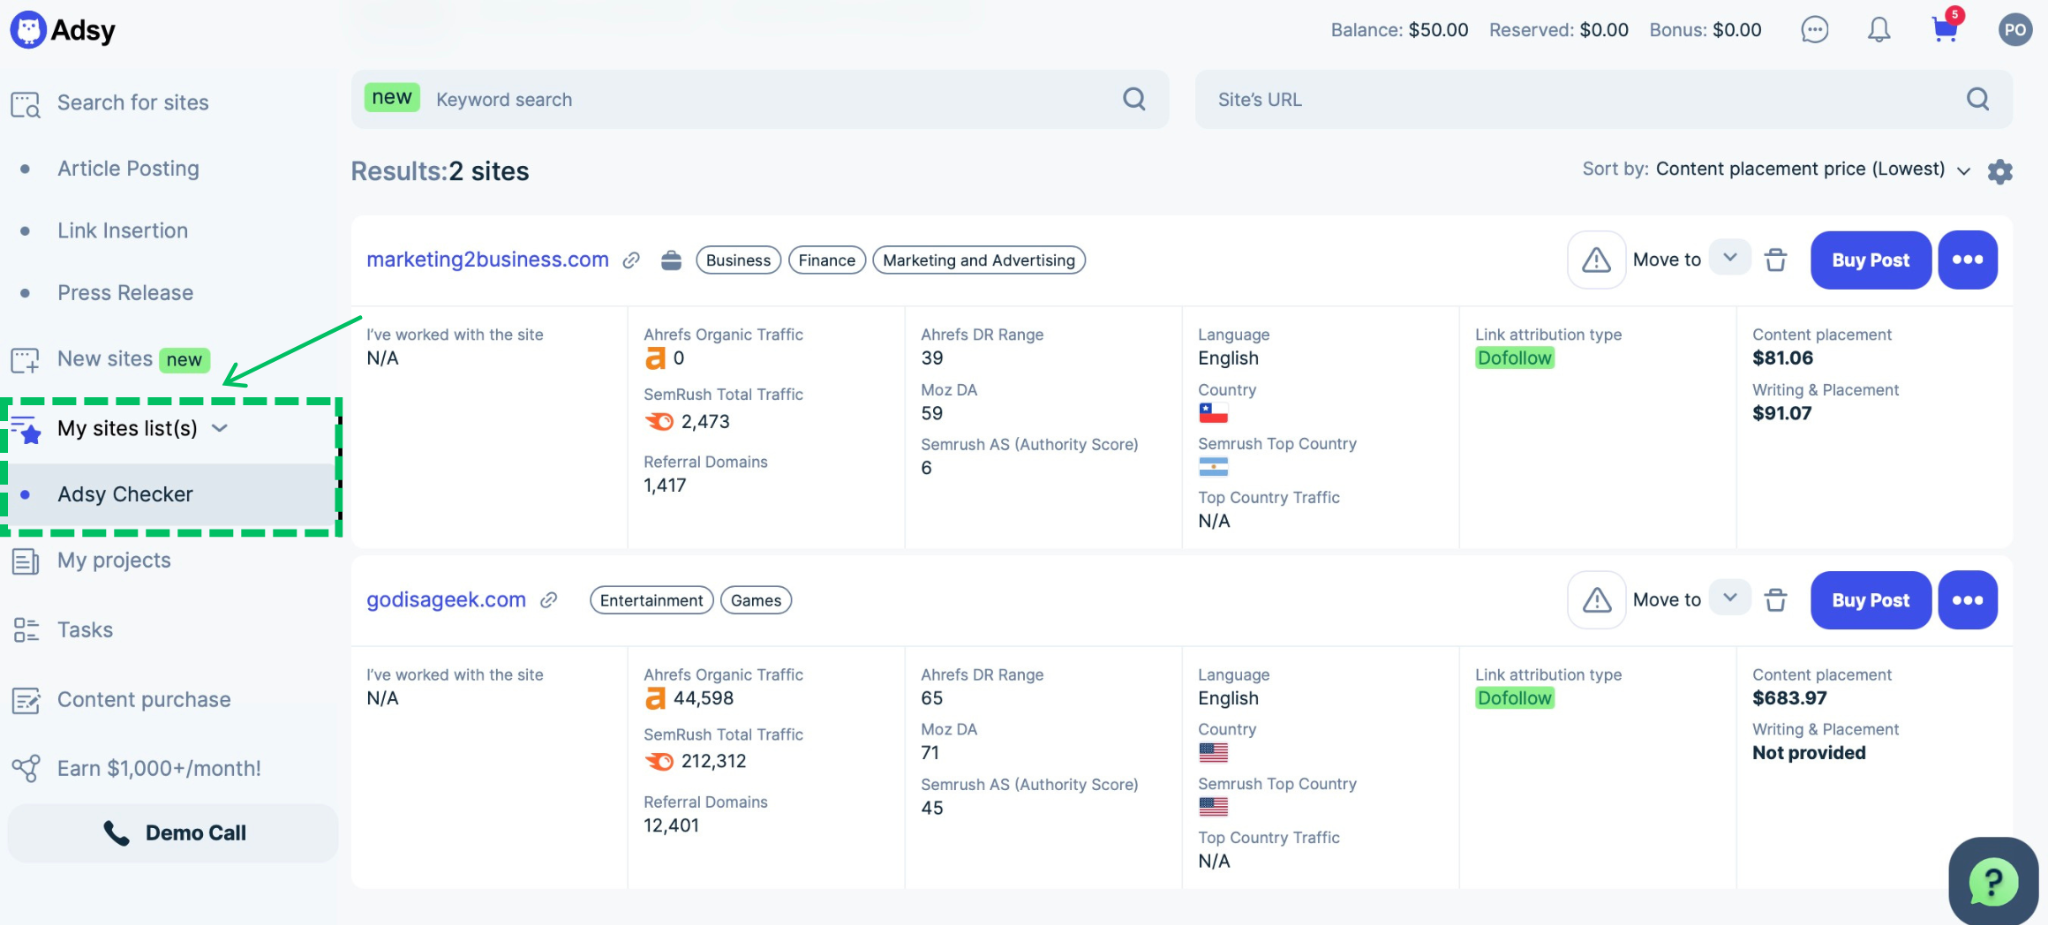This screenshot has width=2048, height=925.
Task: Collapse the My sites list(s) section
Action: (x=220, y=428)
